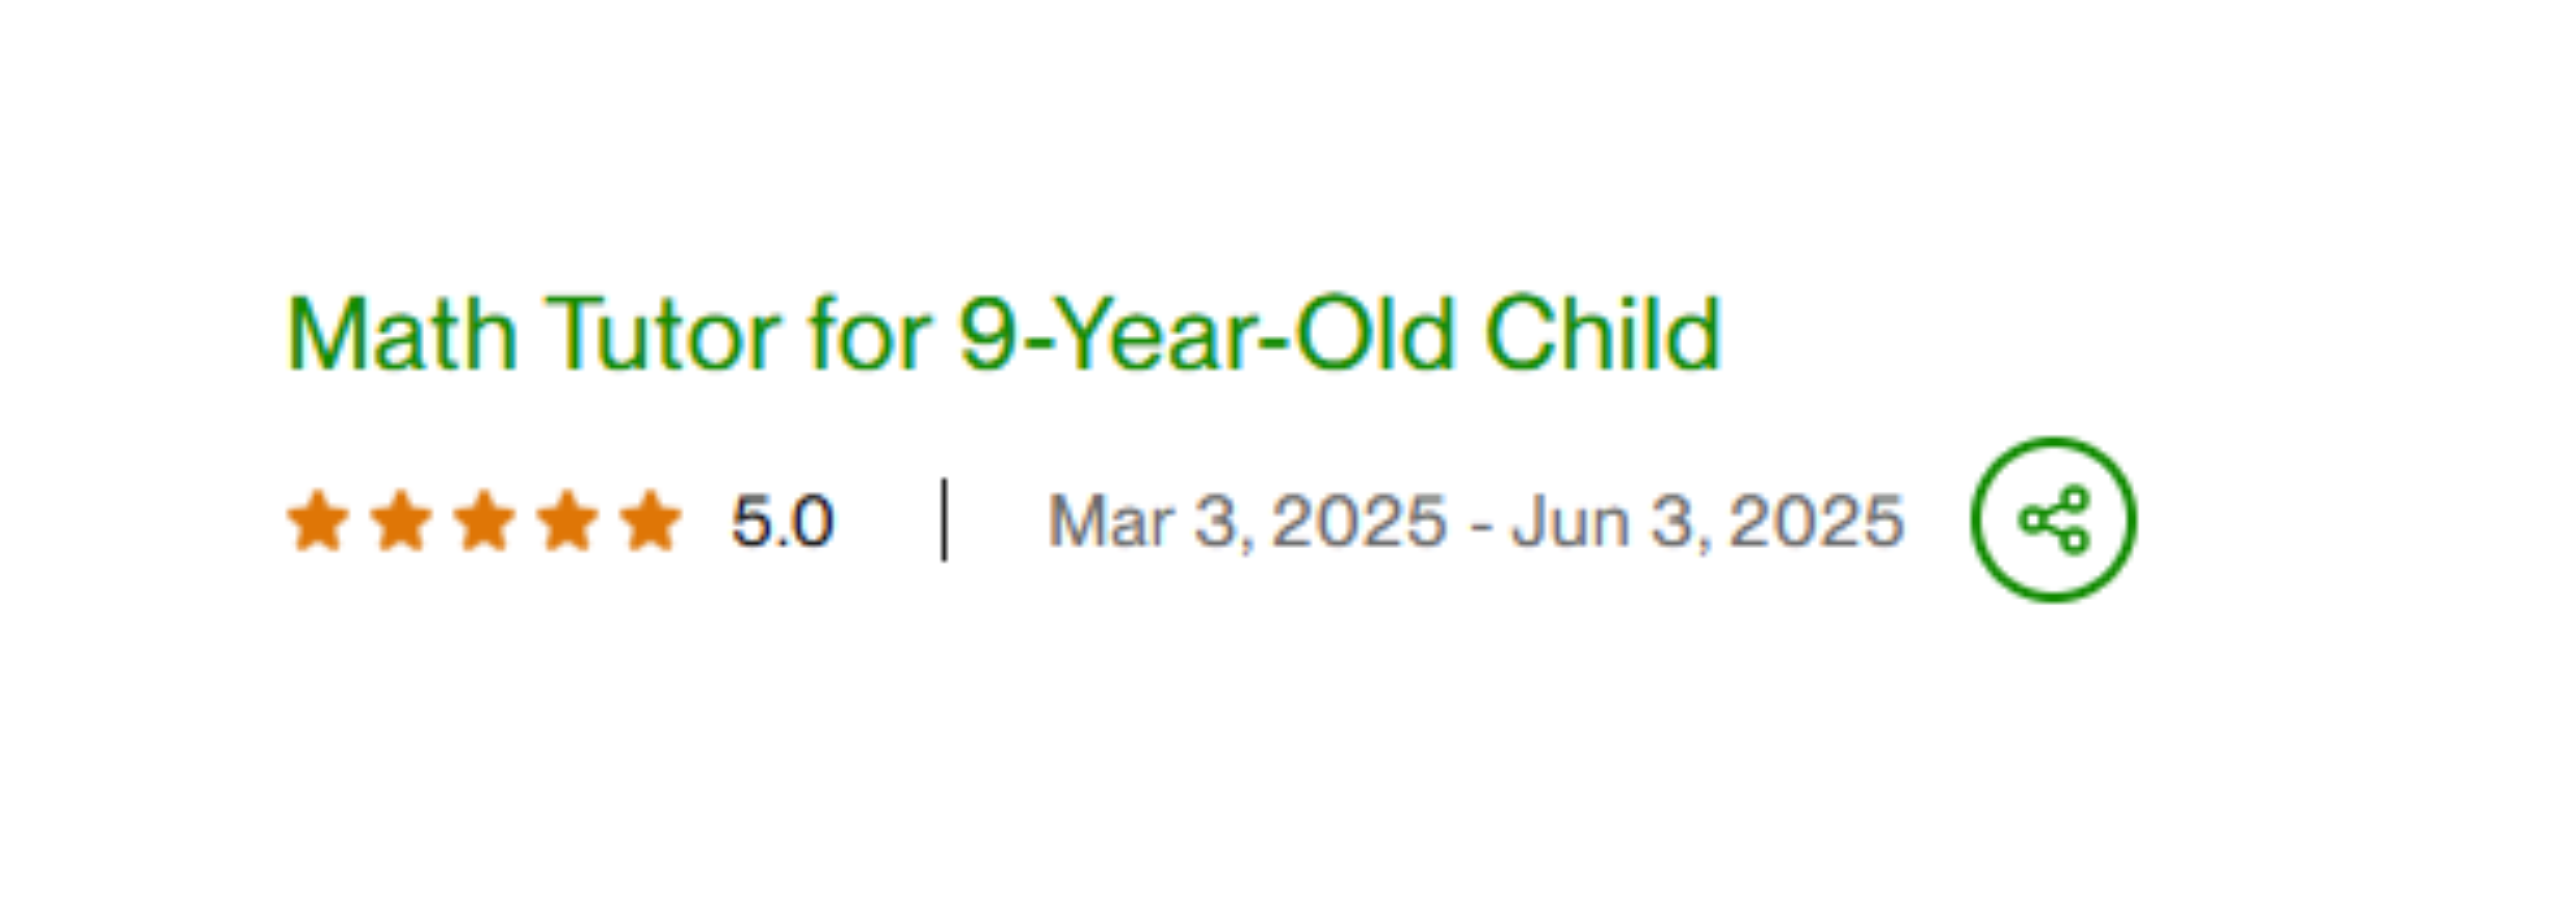Click the vertical divider after the rating
Image resolution: width=2560 pixels, height=900 pixels.
coord(944,520)
